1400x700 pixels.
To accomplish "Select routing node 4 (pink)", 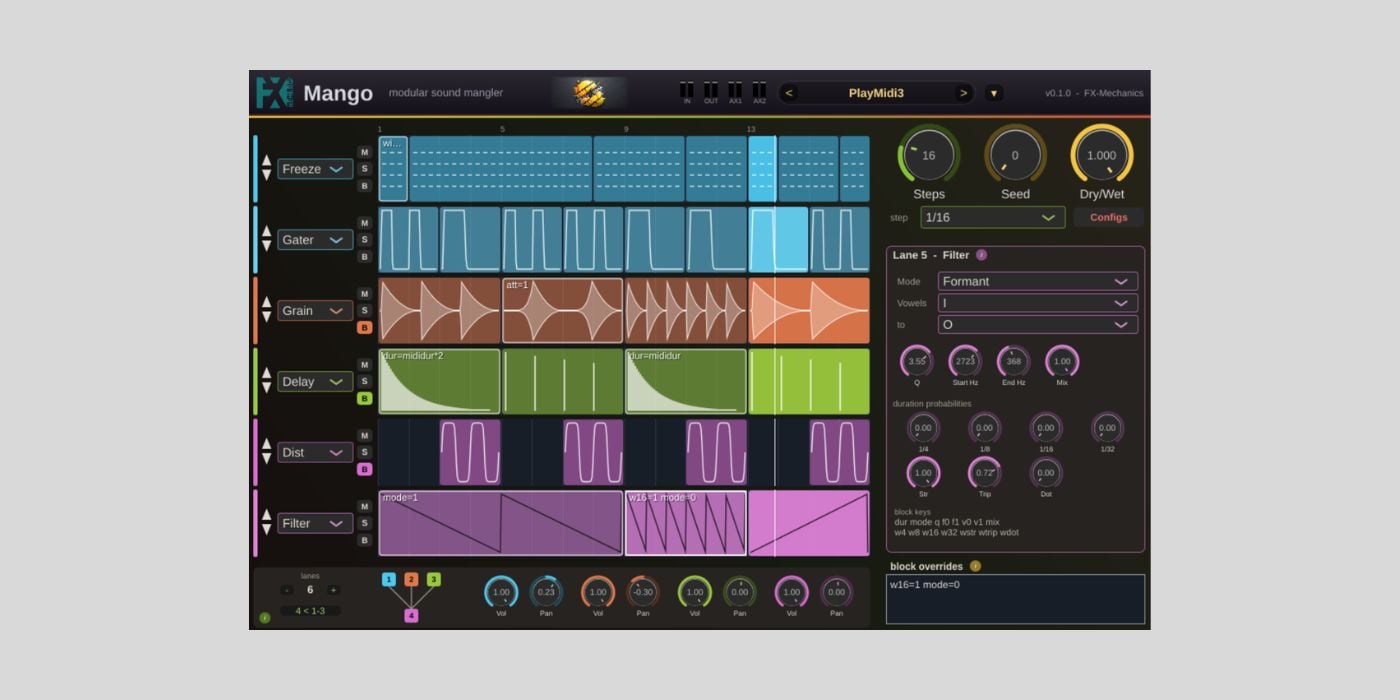I will pos(411,615).
